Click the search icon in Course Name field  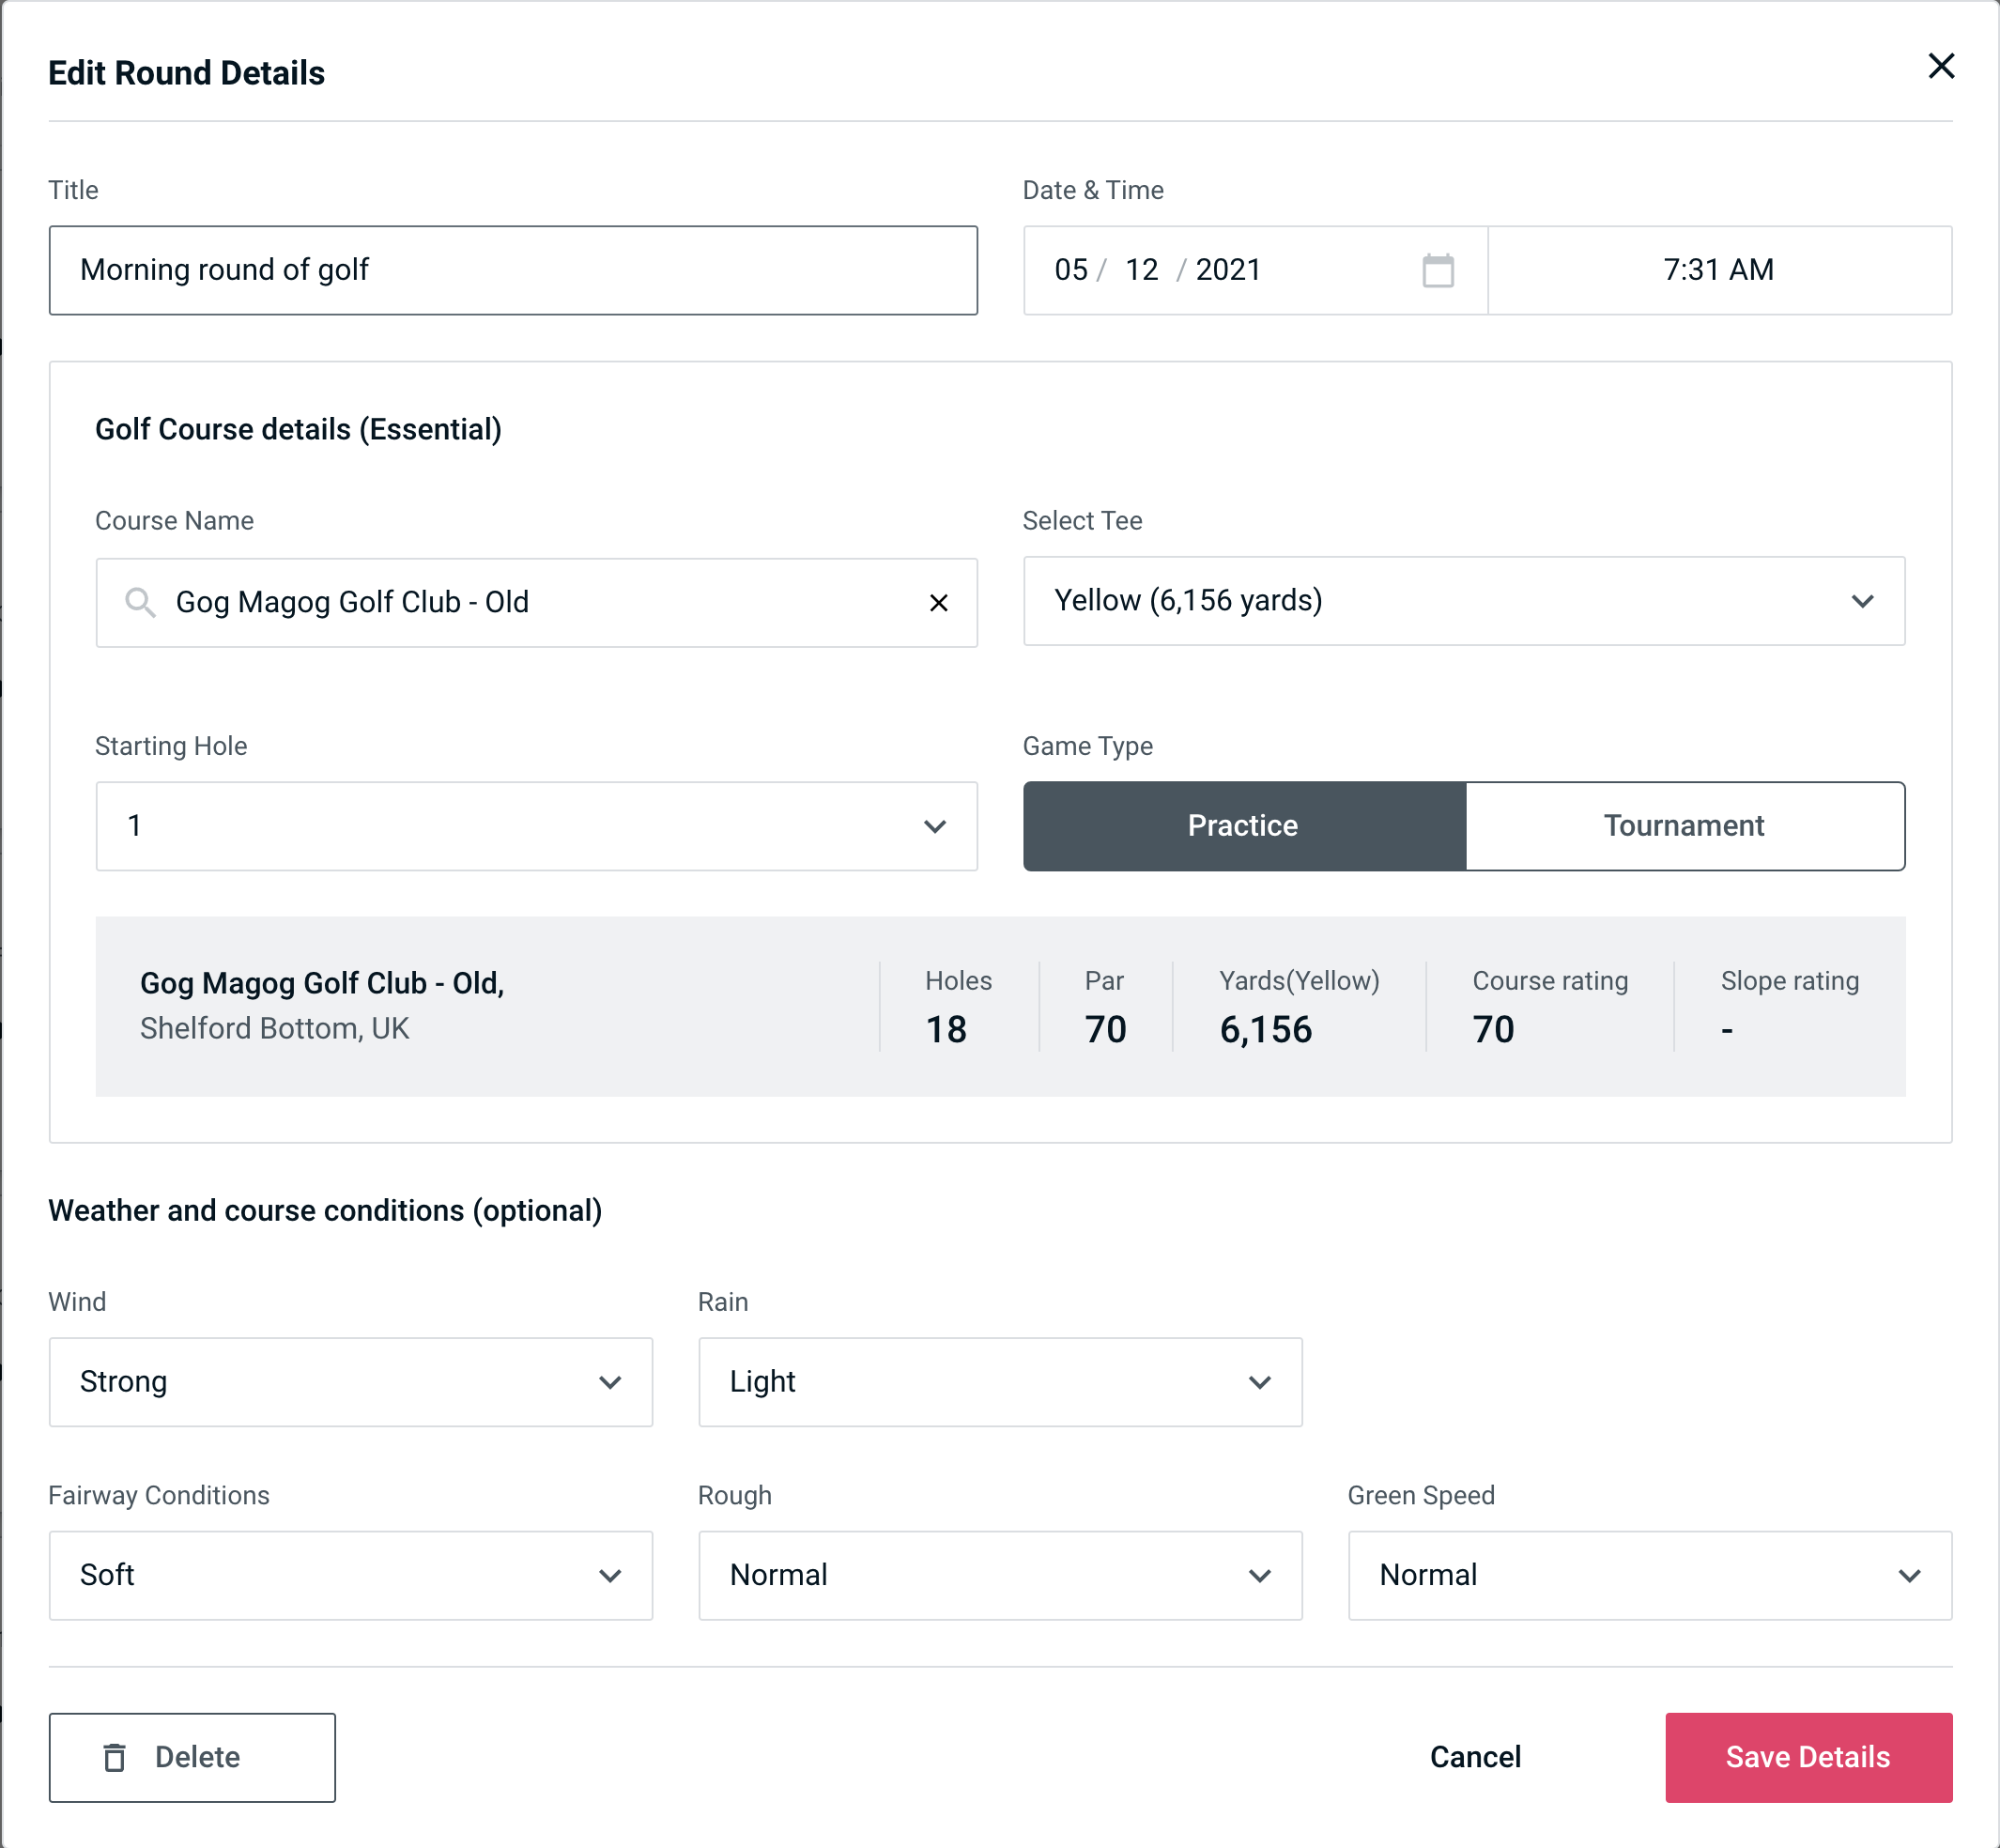coord(139,603)
